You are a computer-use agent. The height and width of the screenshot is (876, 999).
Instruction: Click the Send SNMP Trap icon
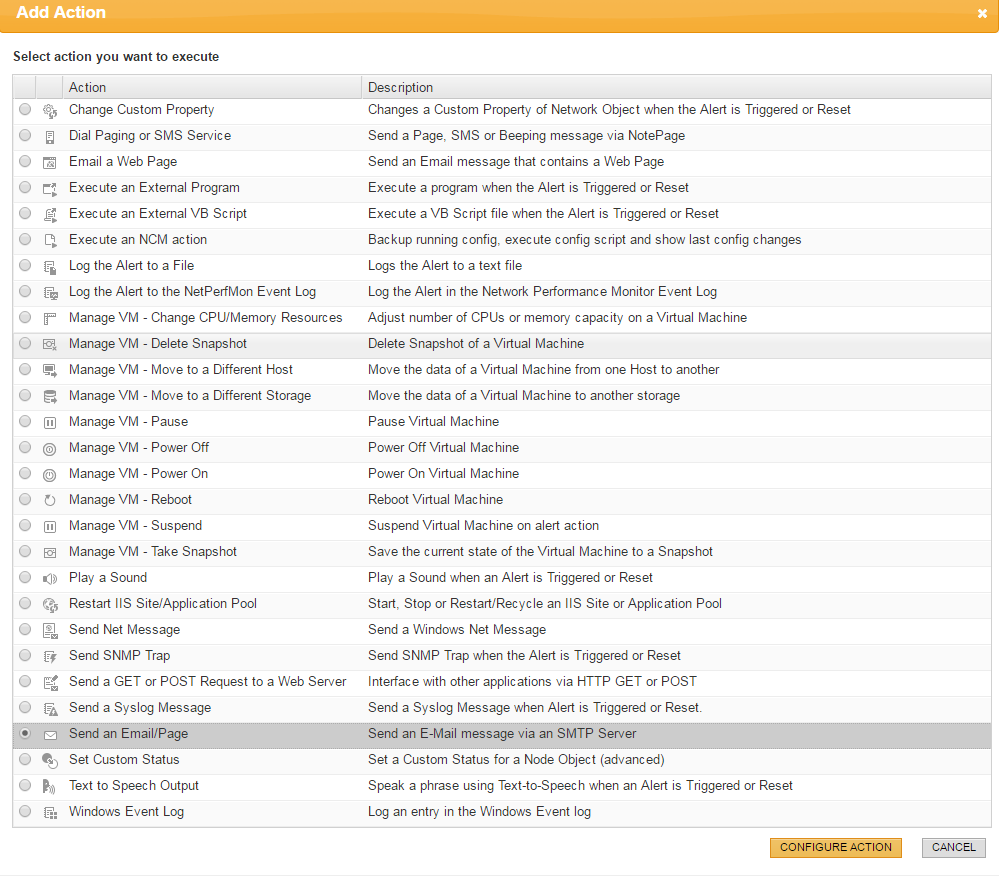[x=50, y=657]
